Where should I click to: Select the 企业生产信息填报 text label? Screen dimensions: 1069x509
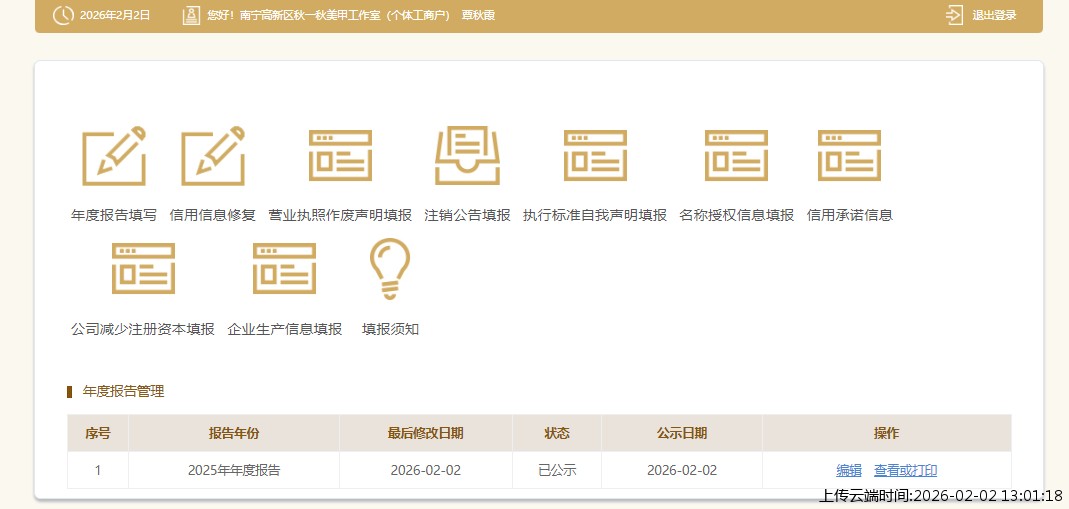pos(284,329)
